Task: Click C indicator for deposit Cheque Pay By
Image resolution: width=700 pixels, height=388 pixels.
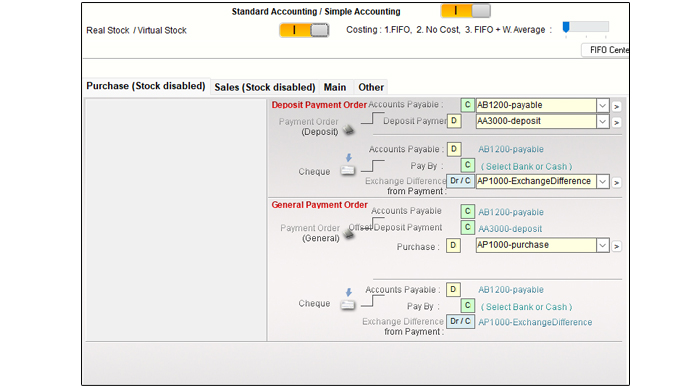Action: pos(467,165)
